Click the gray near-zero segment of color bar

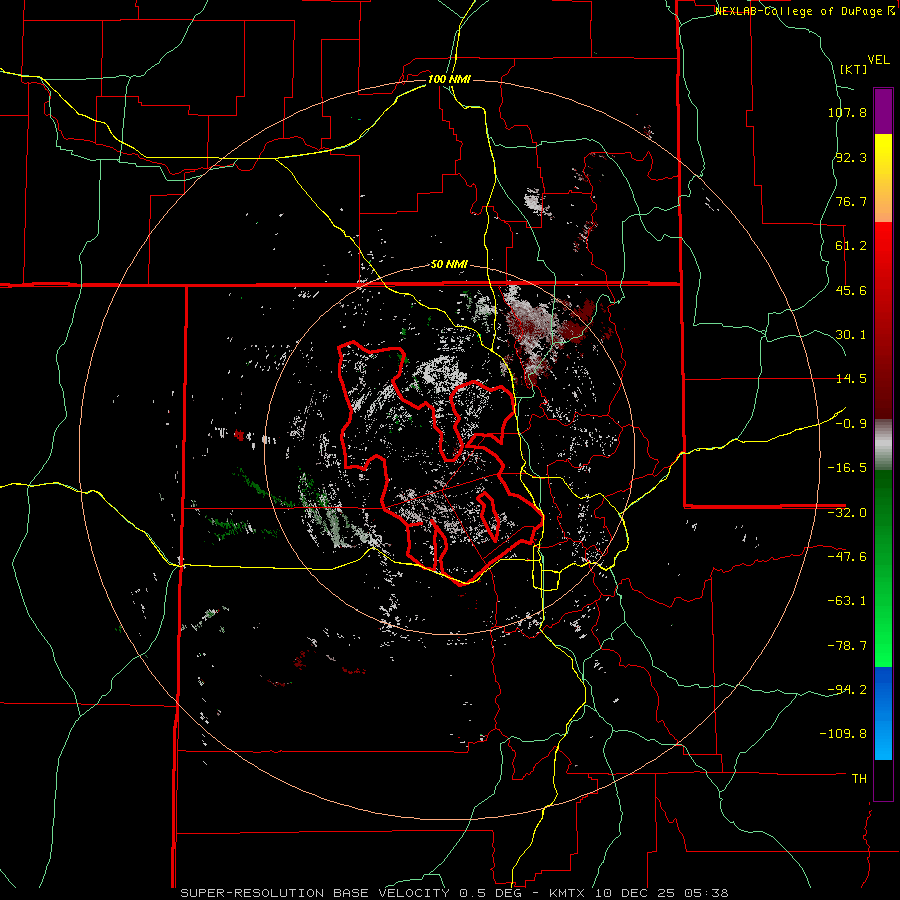pyautogui.click(x=883, y=444)
